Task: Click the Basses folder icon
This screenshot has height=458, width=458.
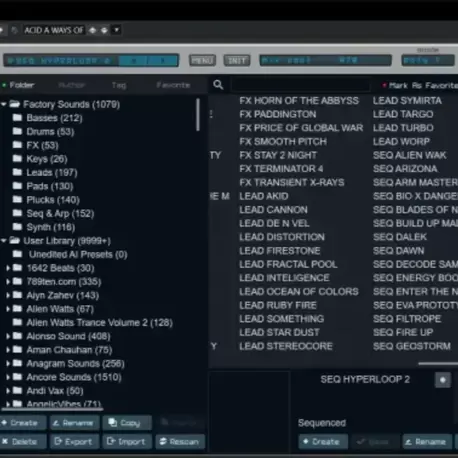Action: coord(17,118)
